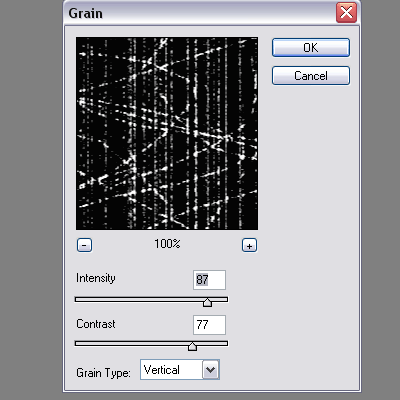Click the blank dialog area beneath Cancel
The width and height of the screenshot is (400, 400).
coord(311,200)
